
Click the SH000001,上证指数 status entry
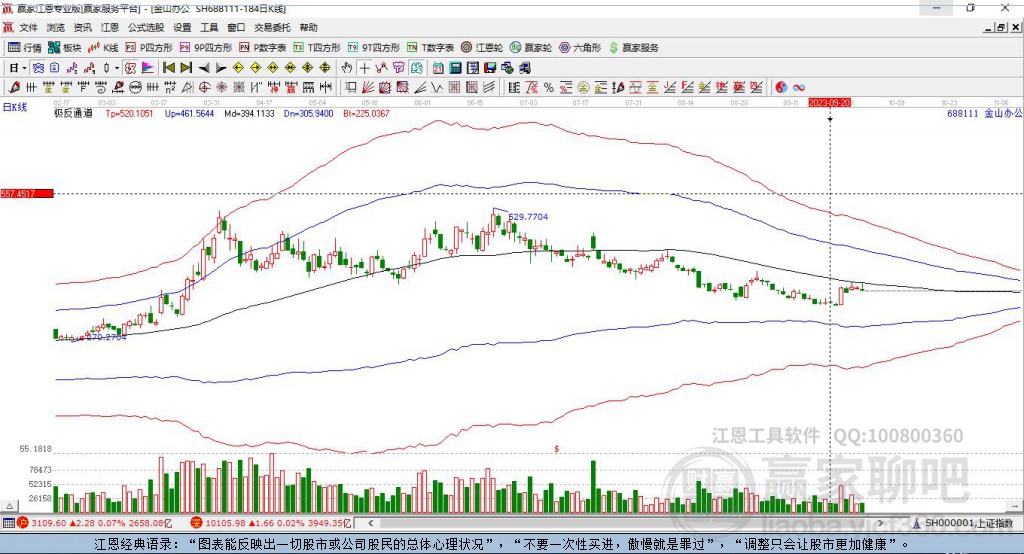pyautogui.click(x=968, y=523)
